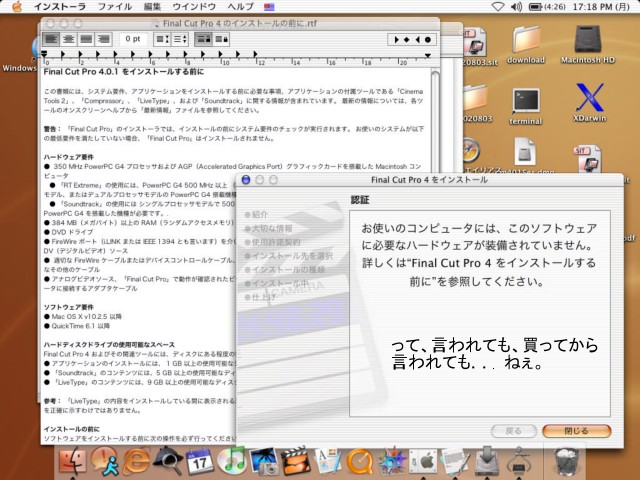
Task: Open QuickTime Player from the Dock
Action: pyautogui.click(x=360, y=460)
